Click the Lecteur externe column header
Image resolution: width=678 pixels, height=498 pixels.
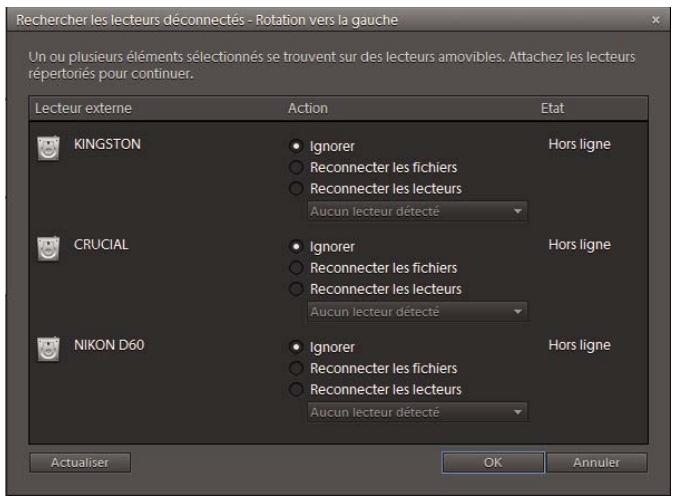pos(83,108)
